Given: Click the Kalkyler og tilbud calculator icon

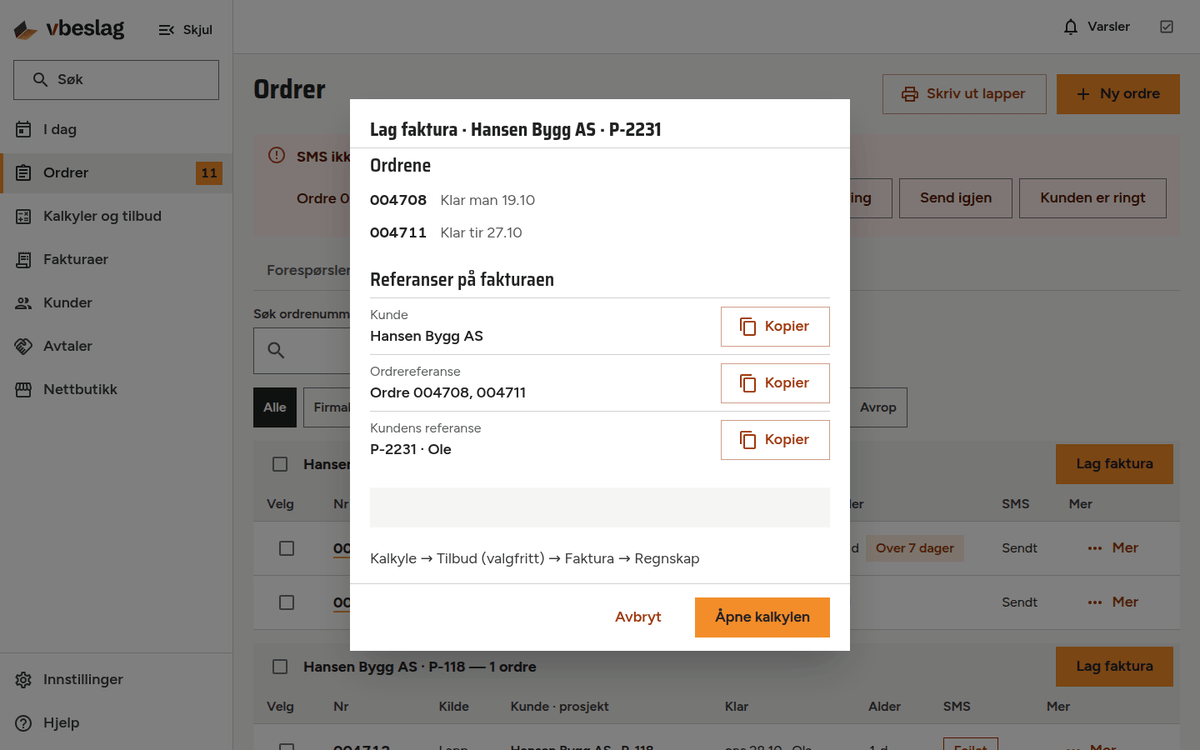Looking at the screenshot, I should (24, 216).
